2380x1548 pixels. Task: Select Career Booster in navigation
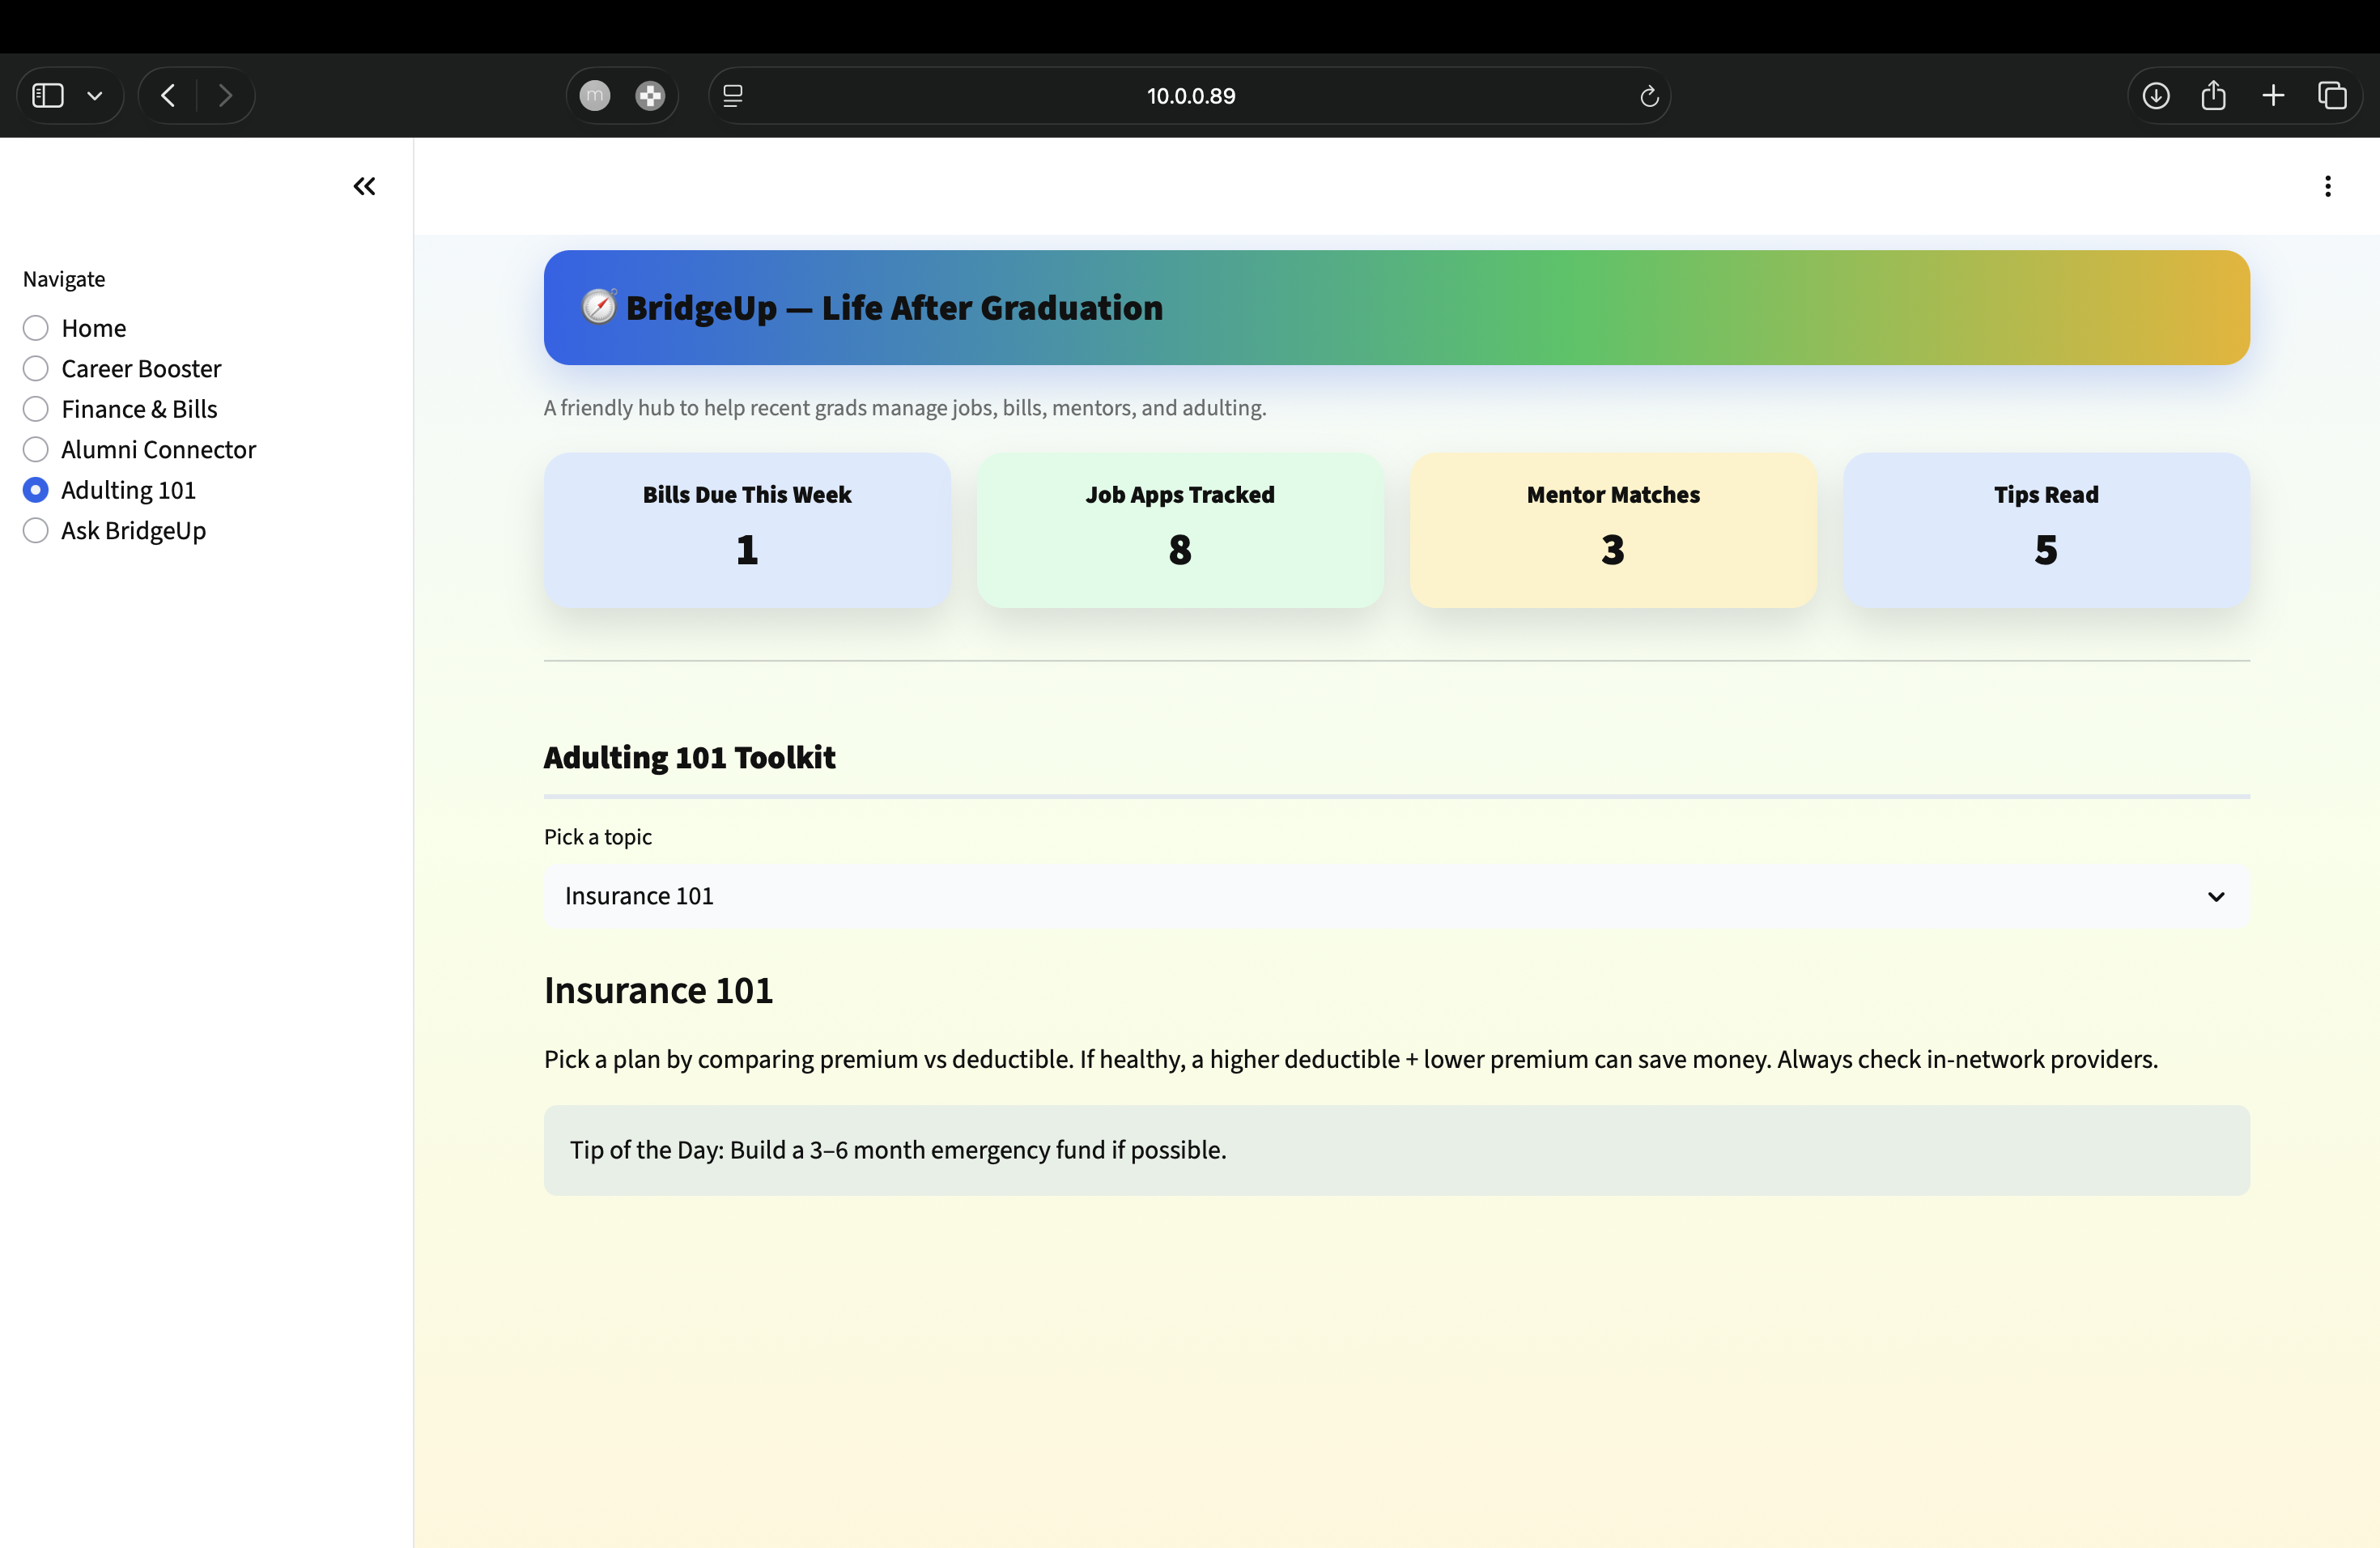[36, 369]
